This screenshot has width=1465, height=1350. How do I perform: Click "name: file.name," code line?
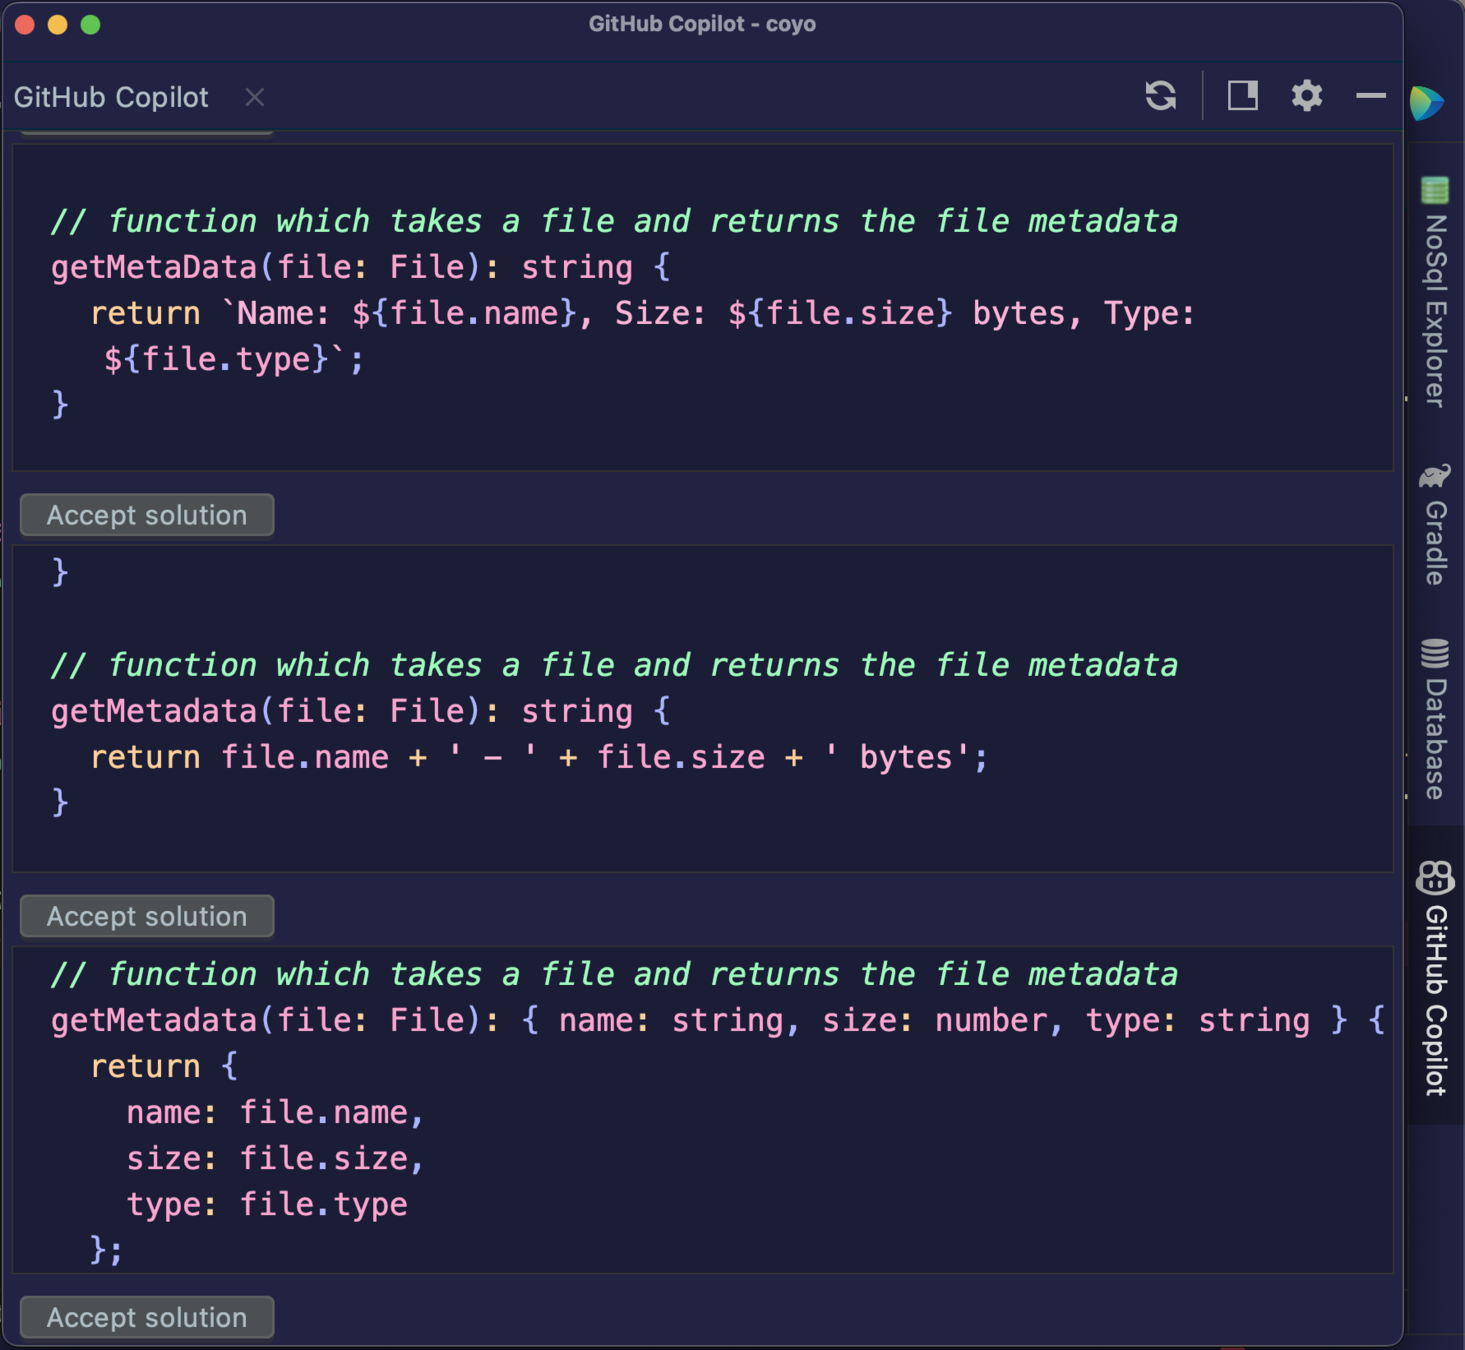tap(275, 1112)
